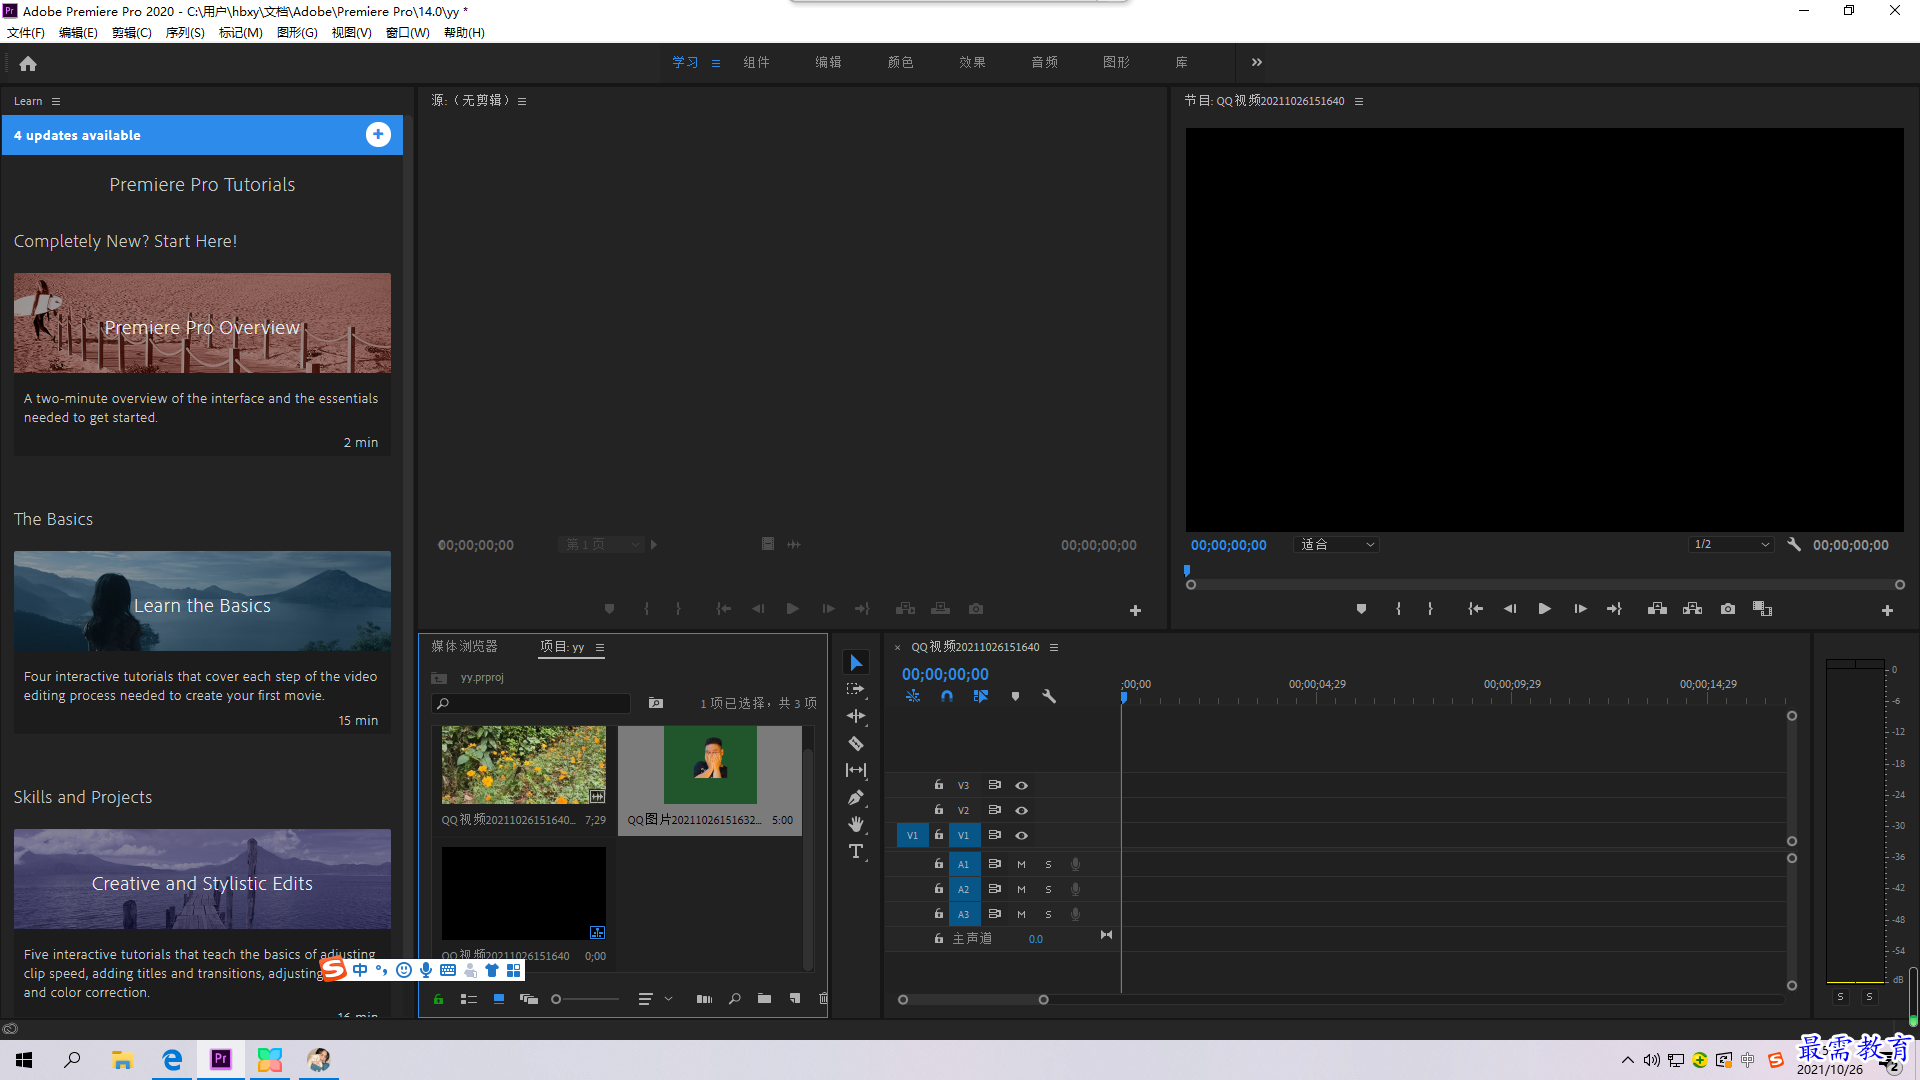Click Go to In point in Program monitor
This screenshot has height=1080, width=1920.
[1475, 609]
